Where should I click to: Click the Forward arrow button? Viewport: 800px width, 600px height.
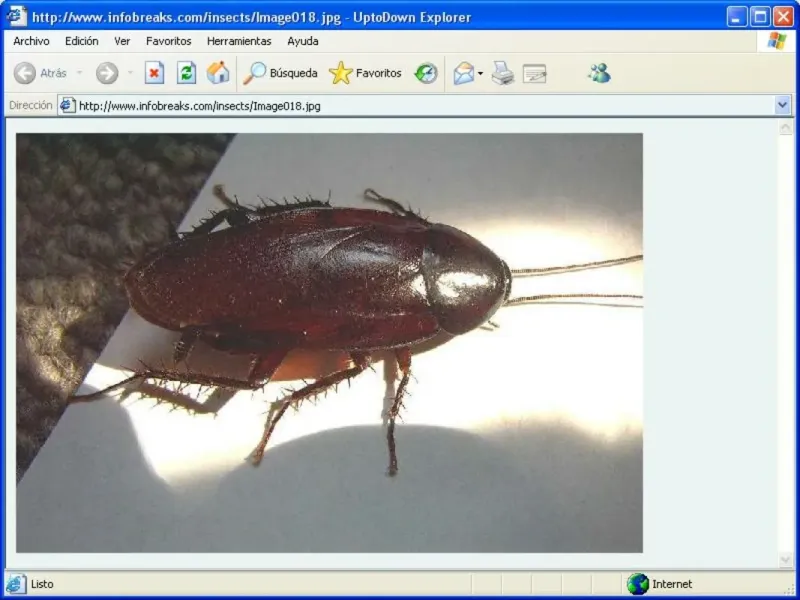[107, 73]
